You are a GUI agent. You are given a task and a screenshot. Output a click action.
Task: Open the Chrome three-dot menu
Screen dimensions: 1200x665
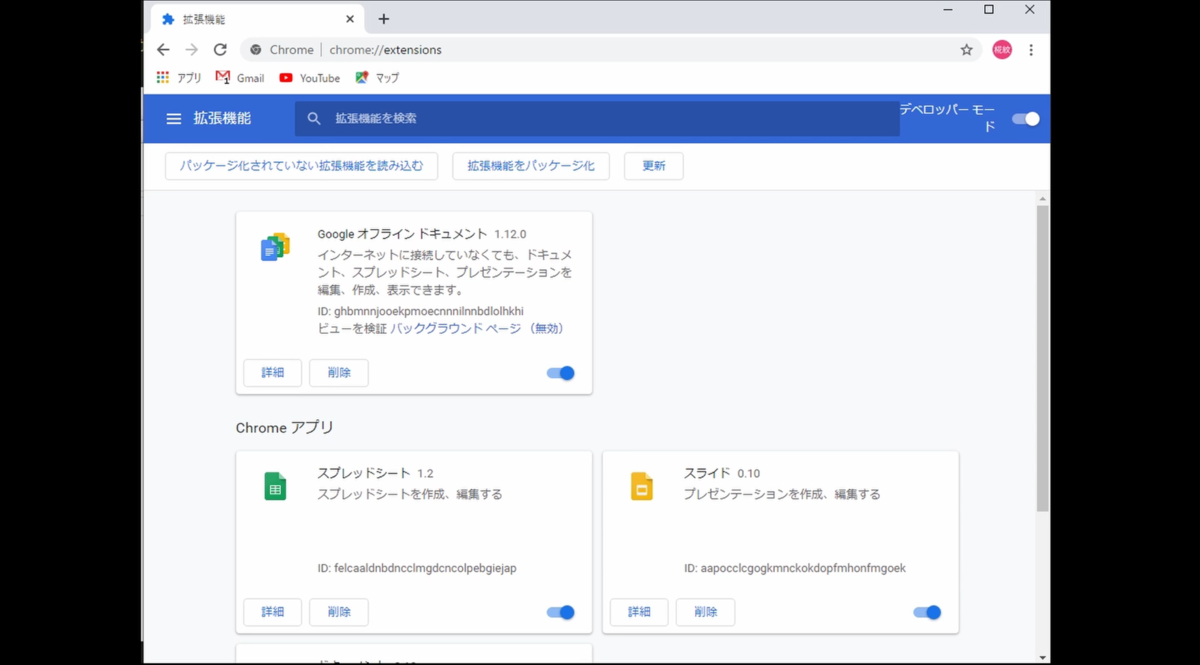[1031, 49]
